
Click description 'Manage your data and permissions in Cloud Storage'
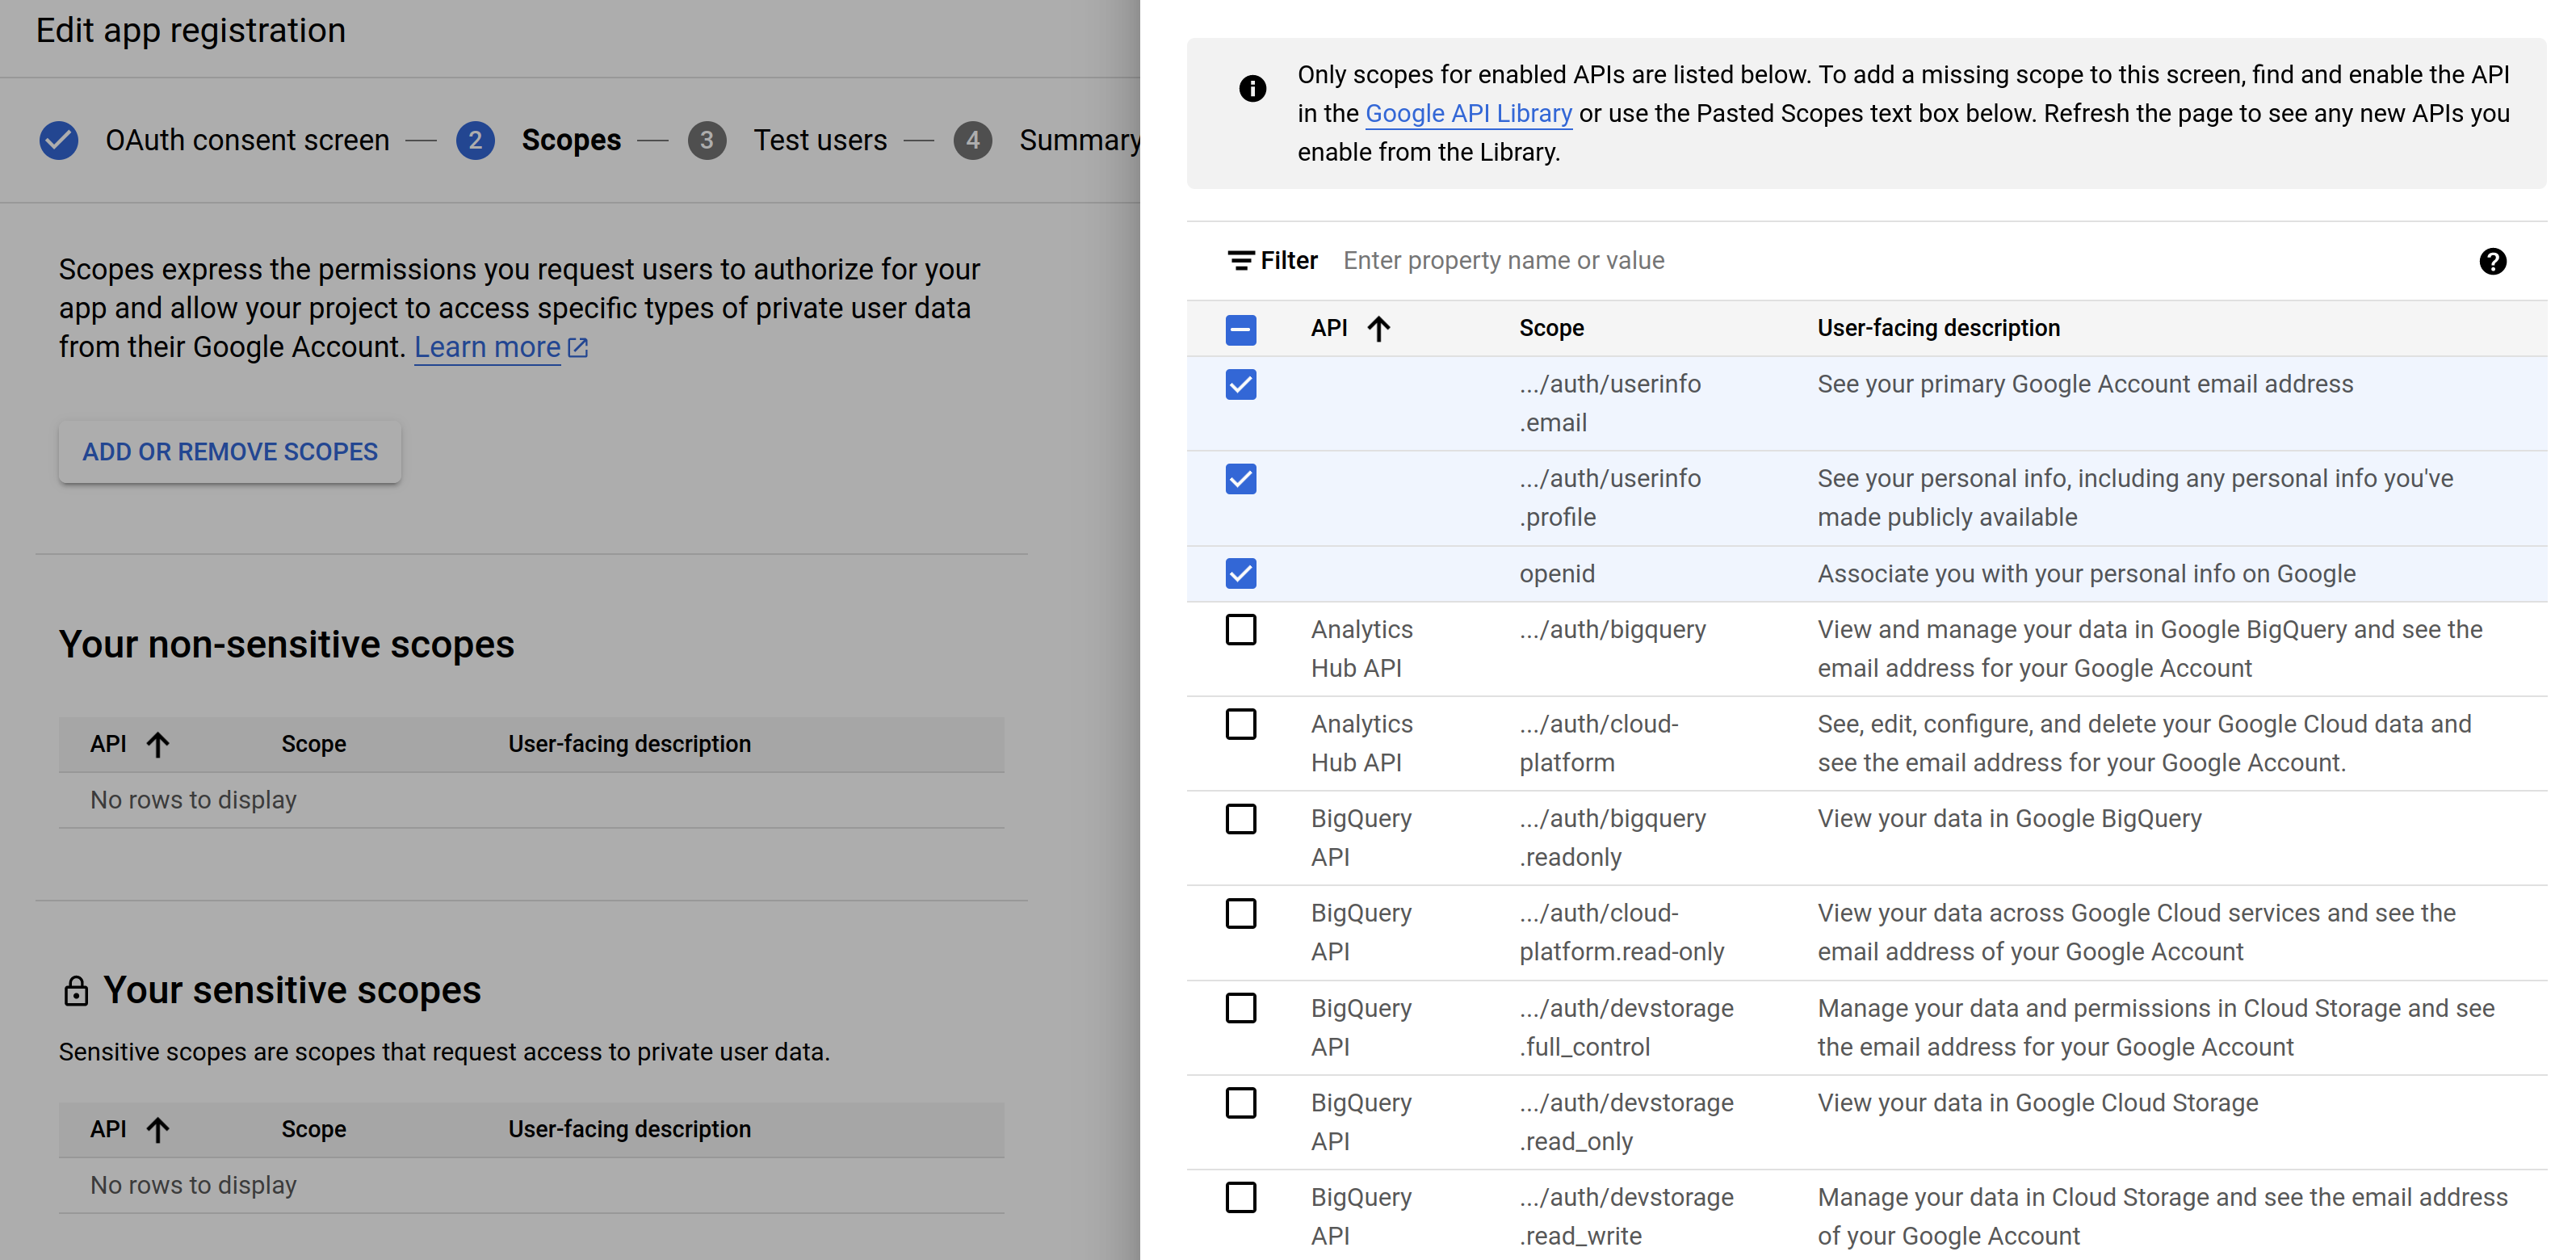coord(2156,1027)
